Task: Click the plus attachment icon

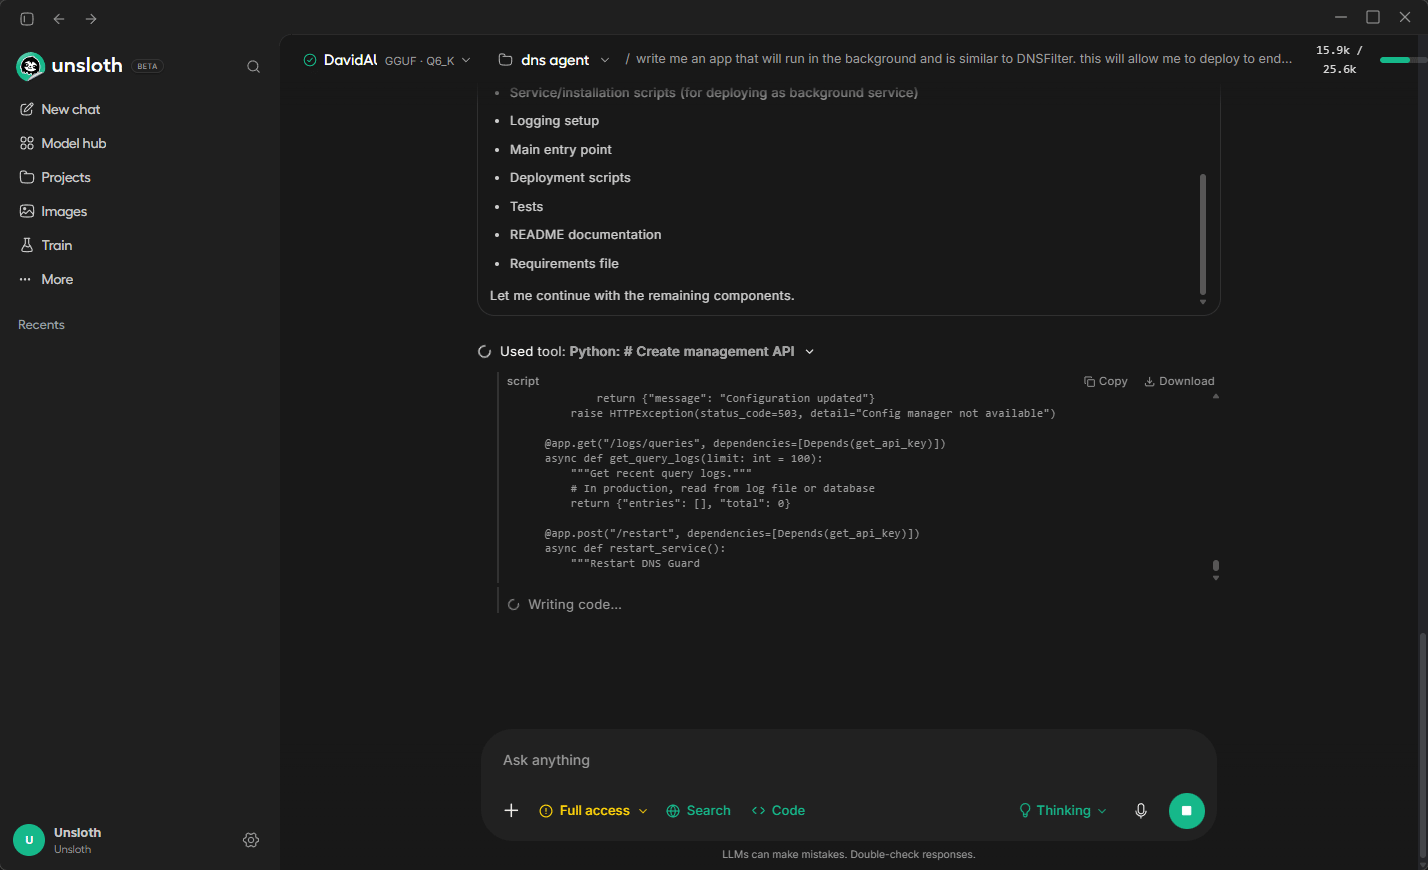Action: point(511,810)
